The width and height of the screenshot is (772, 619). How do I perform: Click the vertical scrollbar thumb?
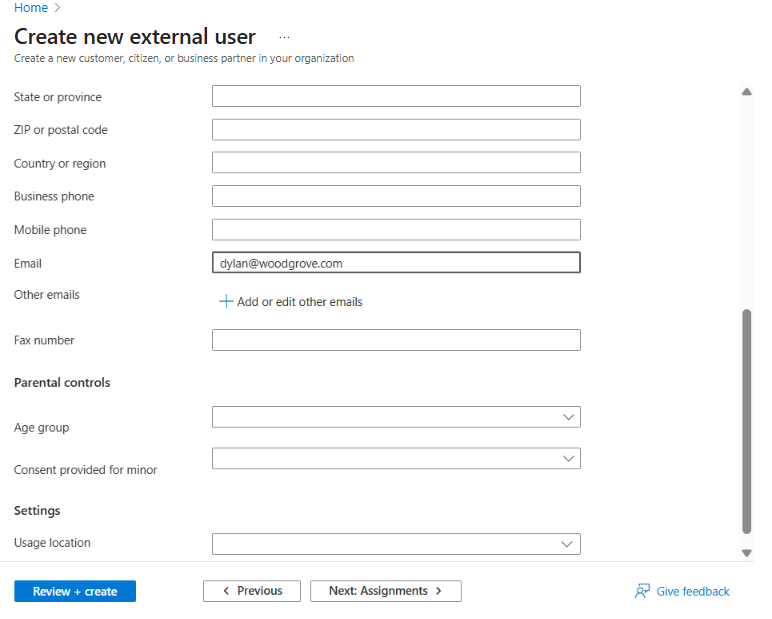(746, 420)
